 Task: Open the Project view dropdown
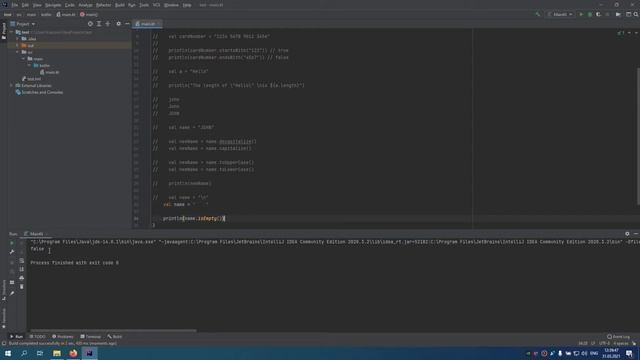(23, 24)
